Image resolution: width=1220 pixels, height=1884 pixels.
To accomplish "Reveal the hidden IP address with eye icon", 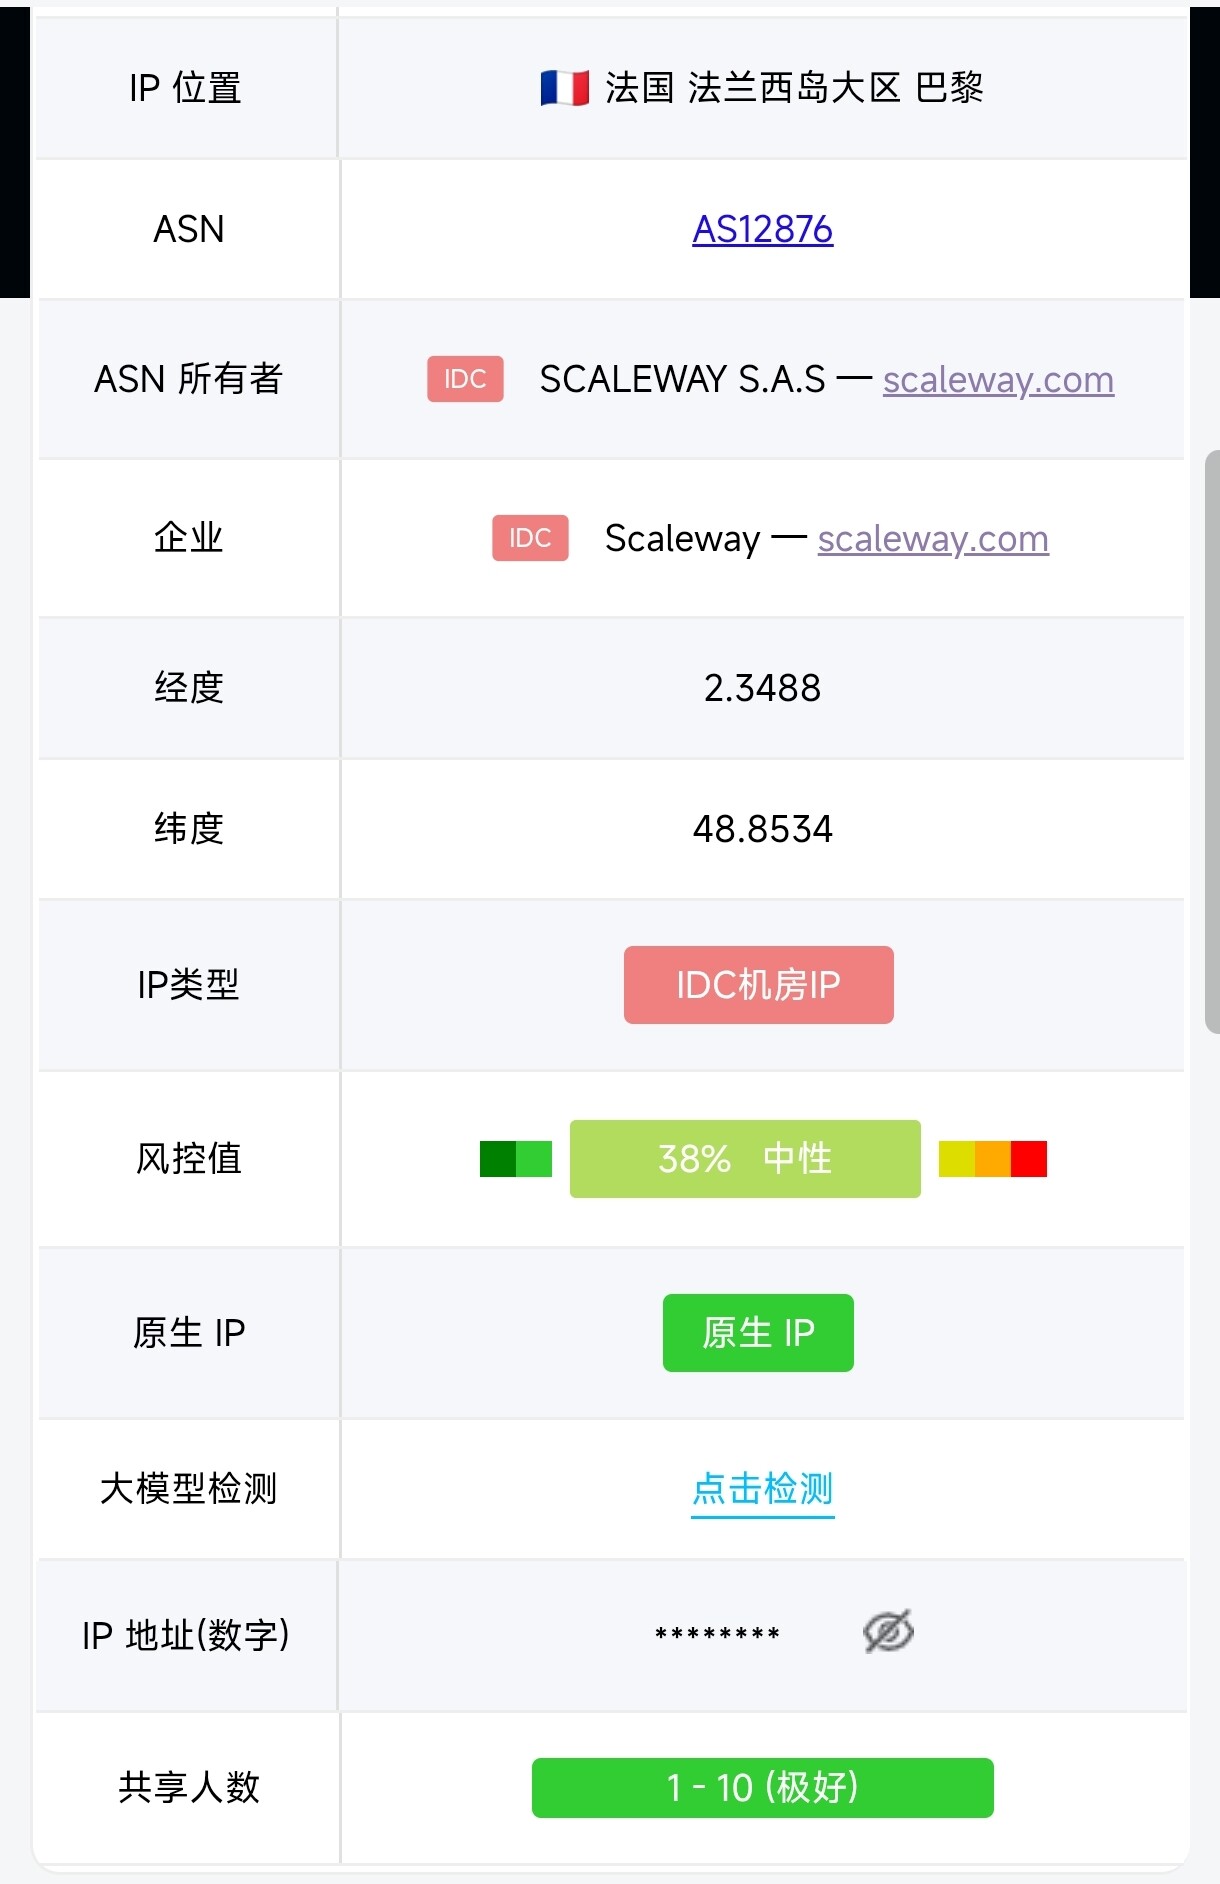I will 888,1631.
